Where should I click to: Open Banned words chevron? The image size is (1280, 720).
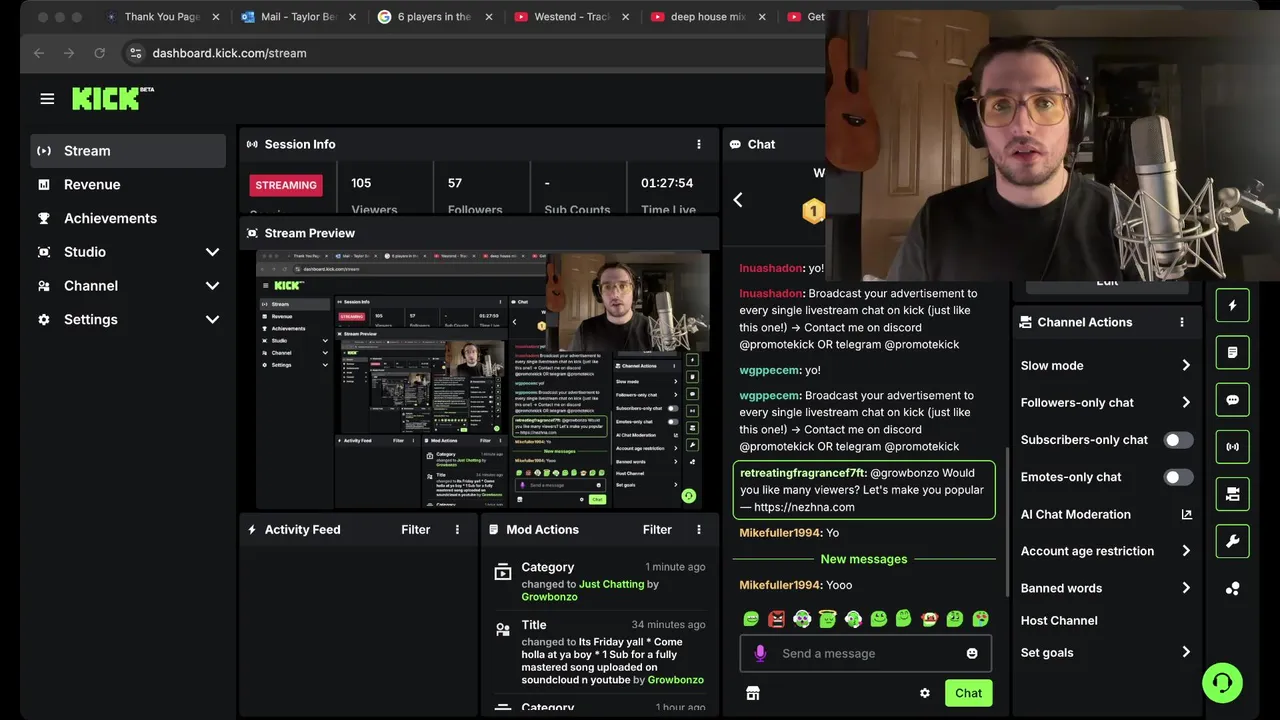[x=1186, y=588]
